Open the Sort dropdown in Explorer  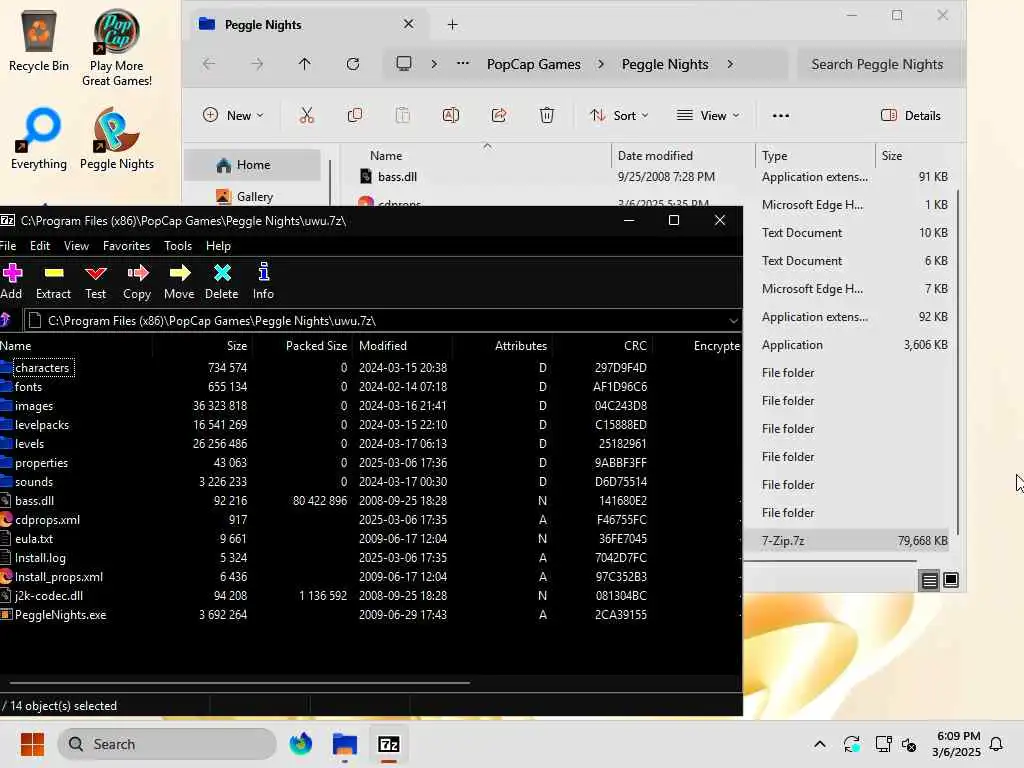coord(619,116)
